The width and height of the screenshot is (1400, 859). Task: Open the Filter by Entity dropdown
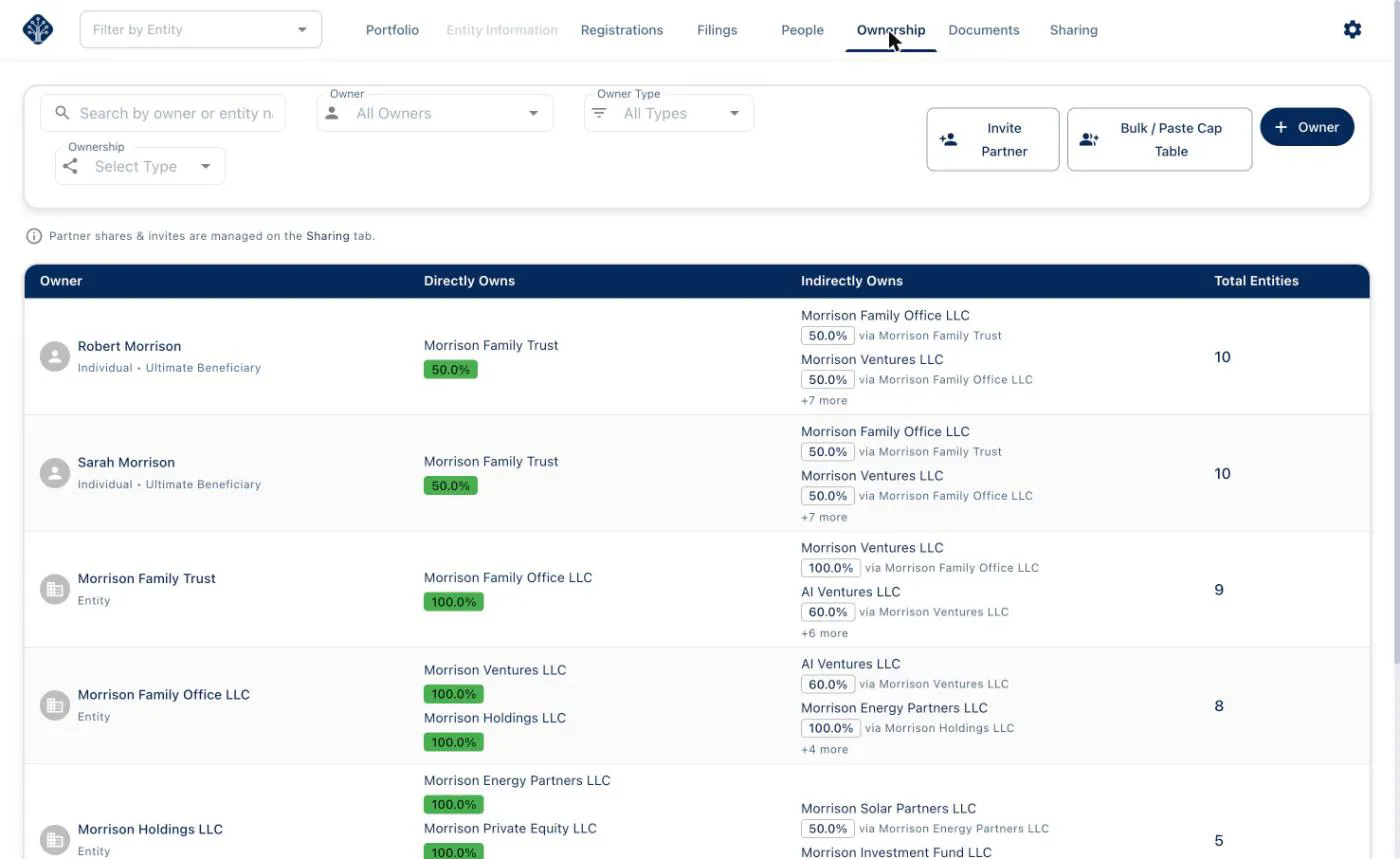201,30
